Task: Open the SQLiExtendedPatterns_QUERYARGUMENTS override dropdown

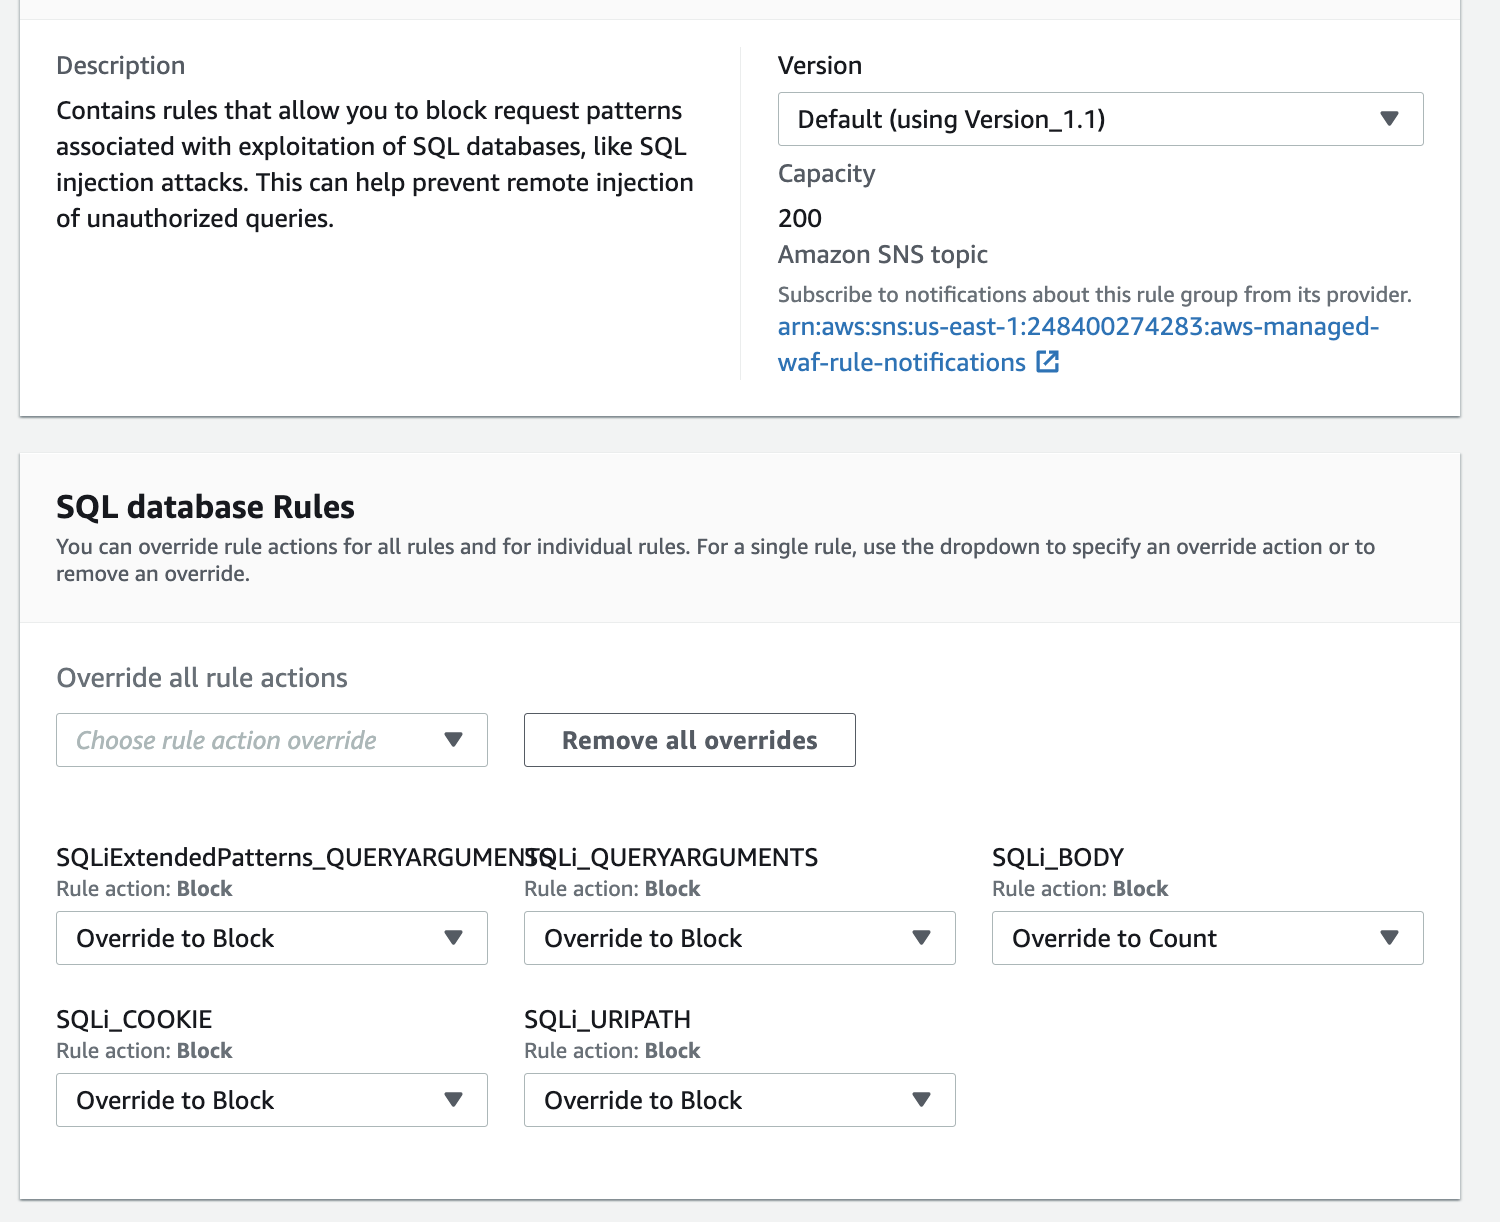Action: pyautogui.click(x=250, y=938)
